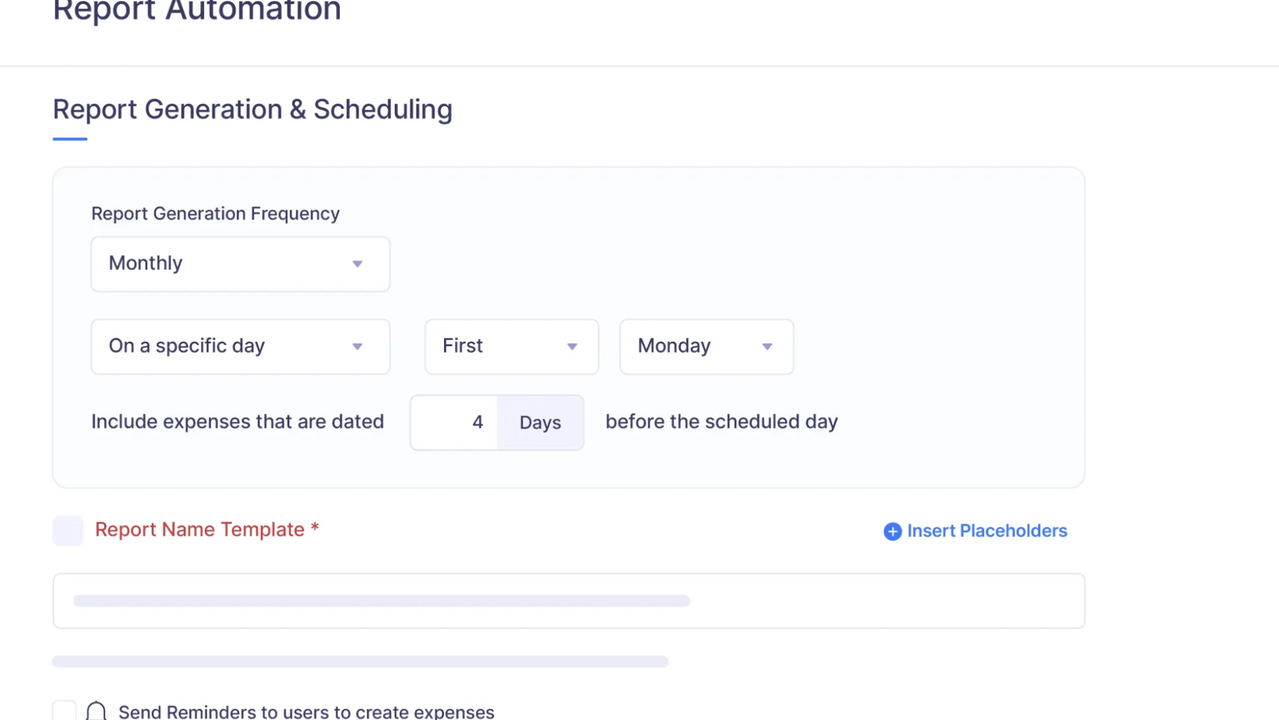Click into the report name template field
This screenshot has width=1279, height=720.
pos(568,601)
